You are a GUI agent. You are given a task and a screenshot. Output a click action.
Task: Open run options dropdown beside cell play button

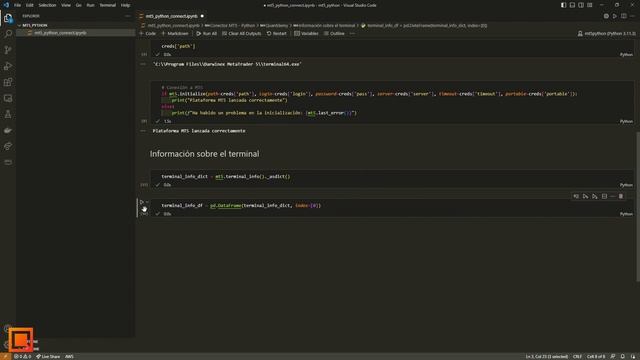pos(147,202)
